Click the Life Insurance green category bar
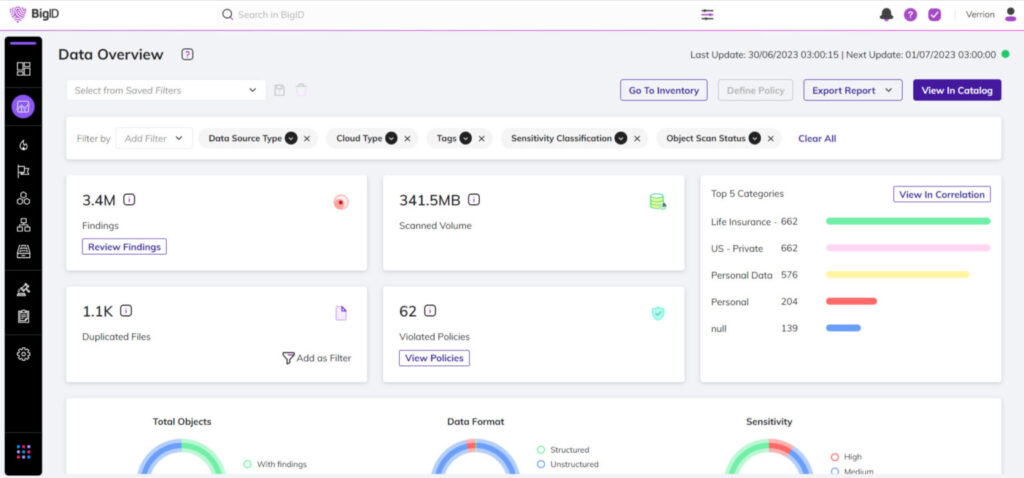 (907, 221)
